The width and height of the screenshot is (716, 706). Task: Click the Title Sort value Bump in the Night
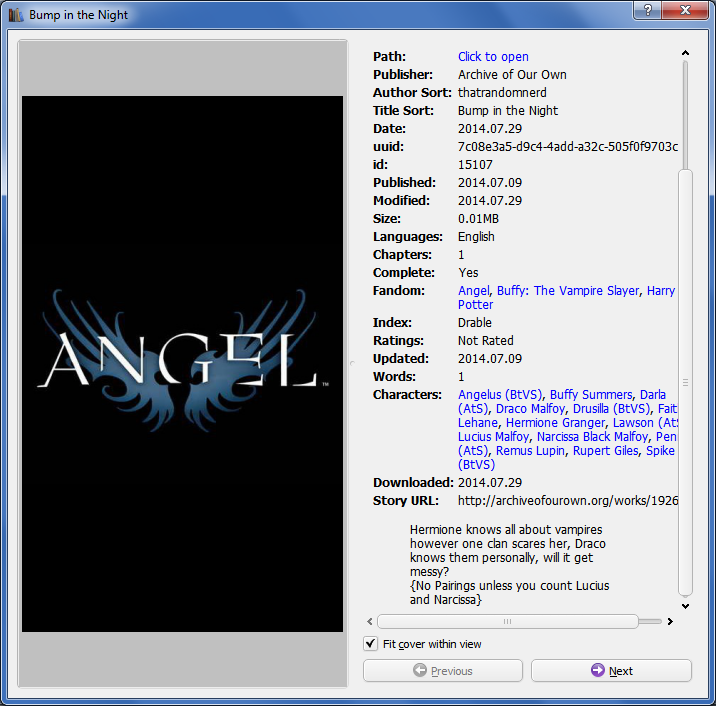coord(507,111)
